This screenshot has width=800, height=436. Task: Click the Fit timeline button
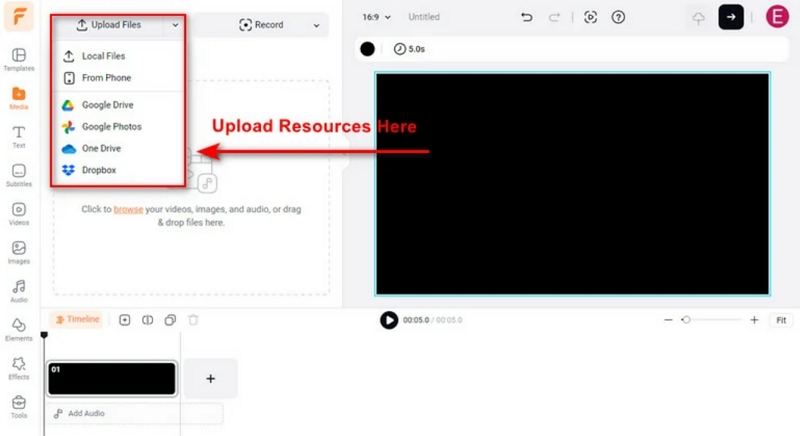[x=781, y=320]
